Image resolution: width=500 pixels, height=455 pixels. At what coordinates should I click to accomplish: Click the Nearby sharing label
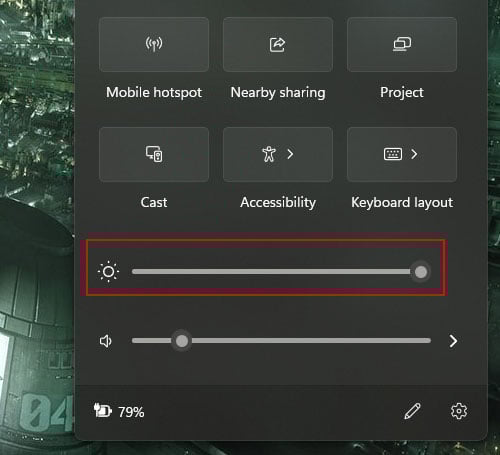click(x=278, y=92)
